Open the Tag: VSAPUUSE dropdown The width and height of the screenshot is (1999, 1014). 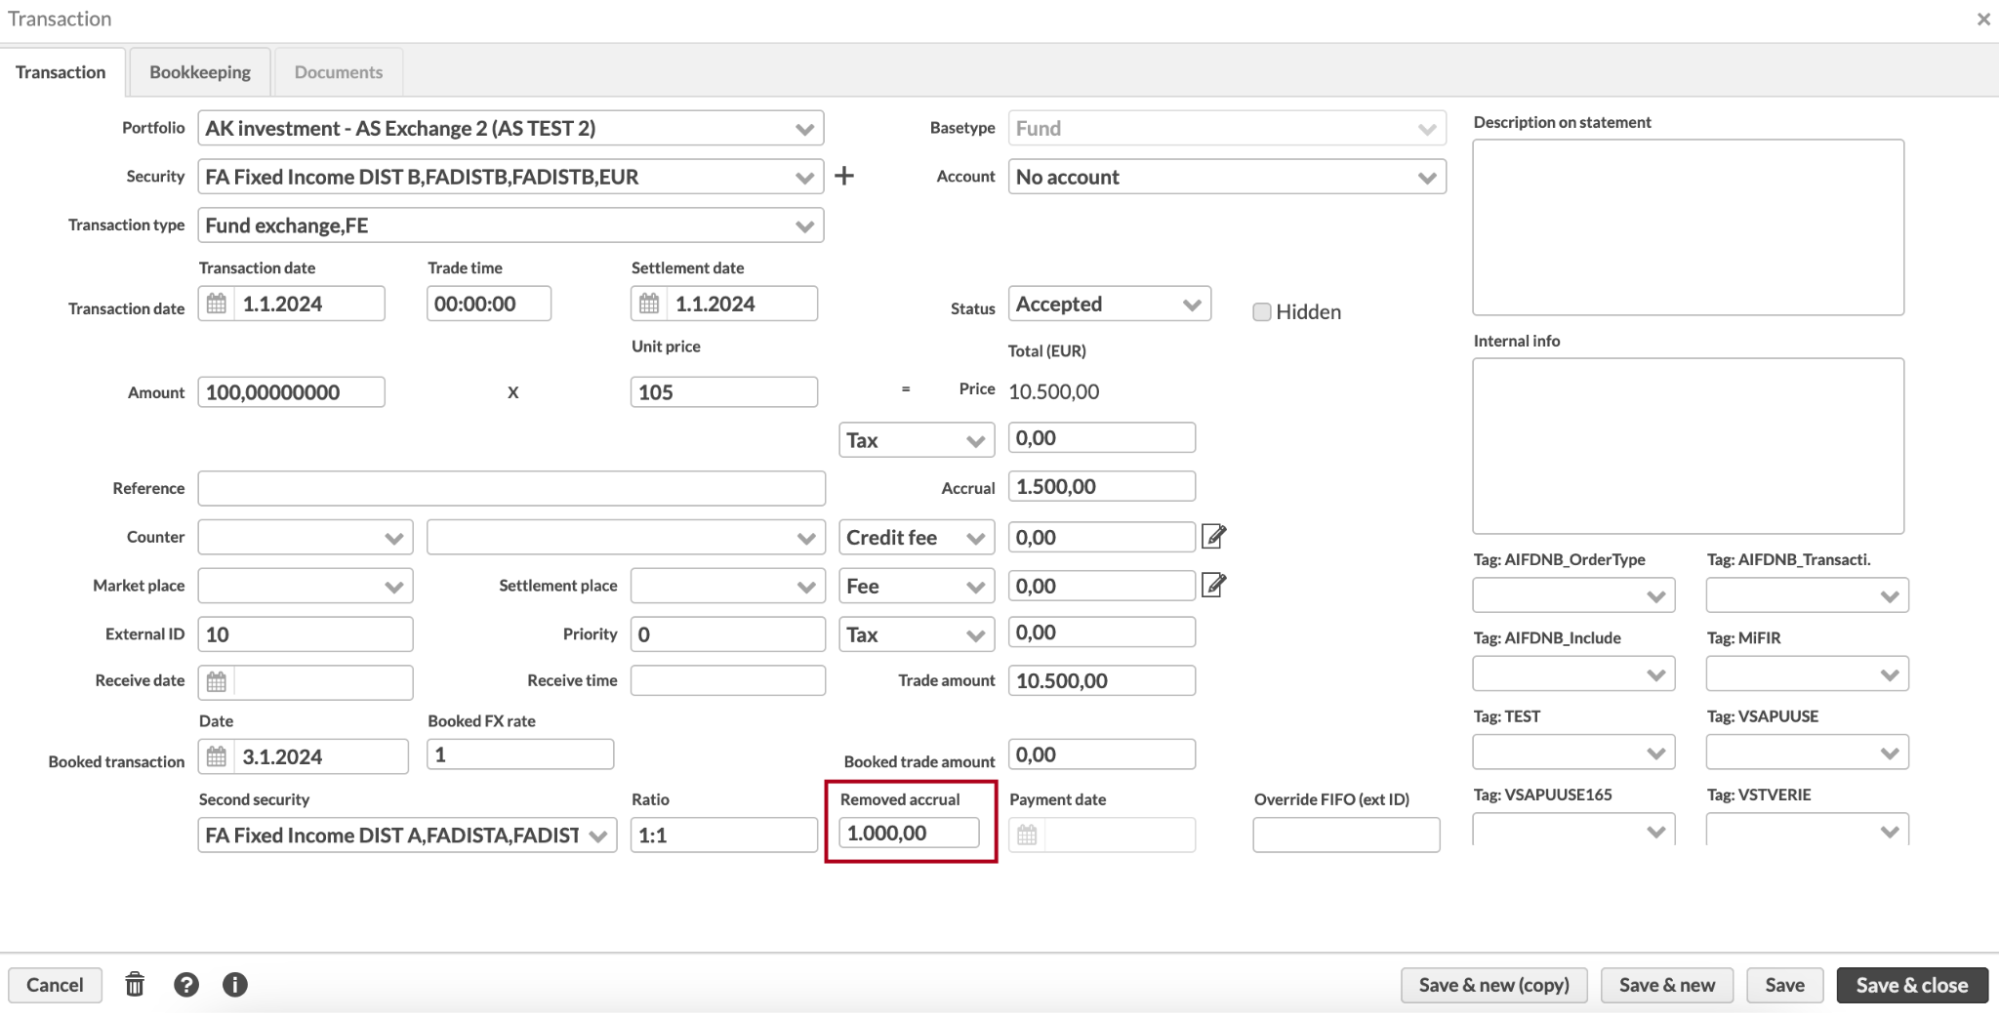click(x=1807, y=752)
